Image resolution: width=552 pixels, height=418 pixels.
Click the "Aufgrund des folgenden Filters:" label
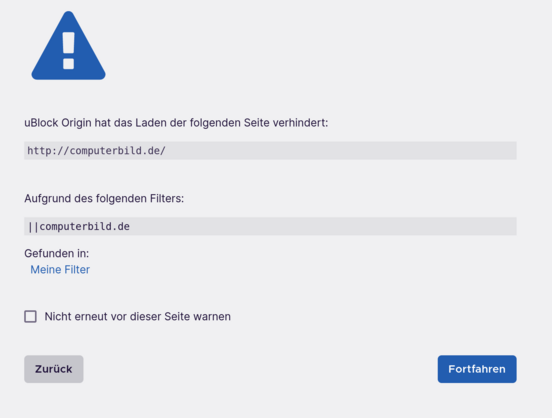point(104,198)
